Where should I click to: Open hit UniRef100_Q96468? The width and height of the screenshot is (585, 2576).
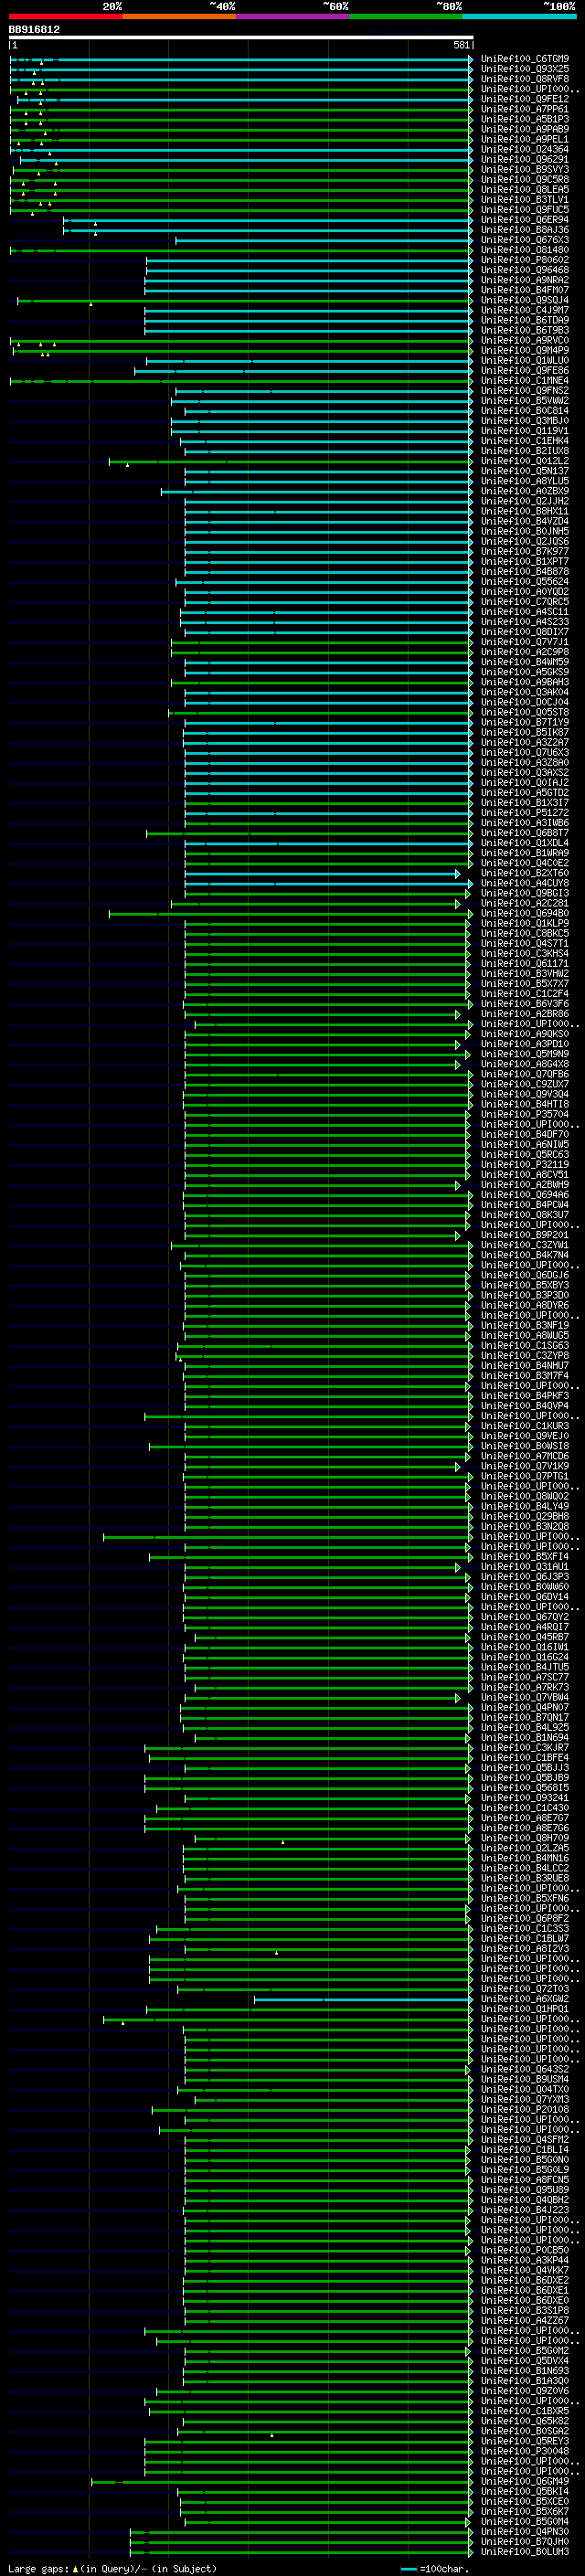click(525, 270)
